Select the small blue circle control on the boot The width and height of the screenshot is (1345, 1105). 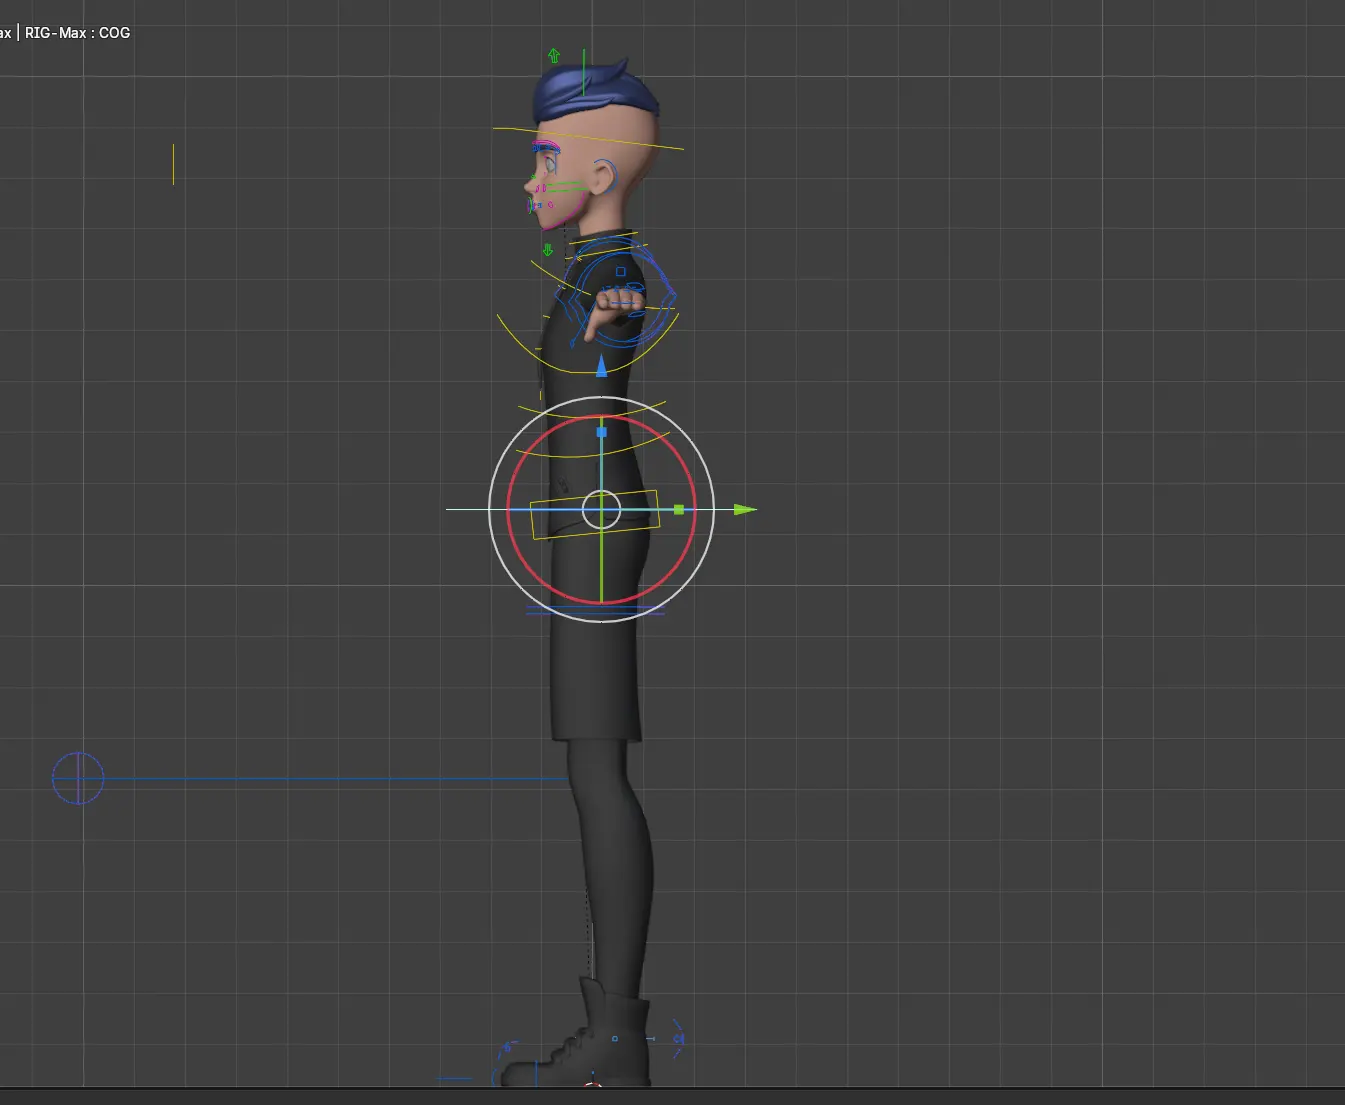(x=614, y=1039)
